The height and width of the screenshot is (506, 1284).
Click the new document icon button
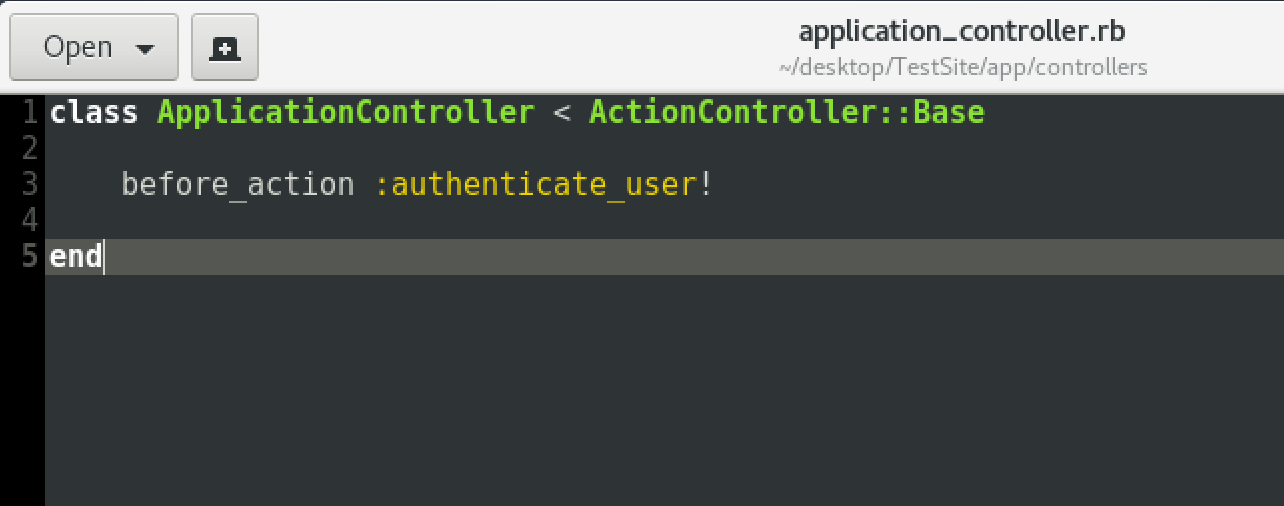coord(225,47)
